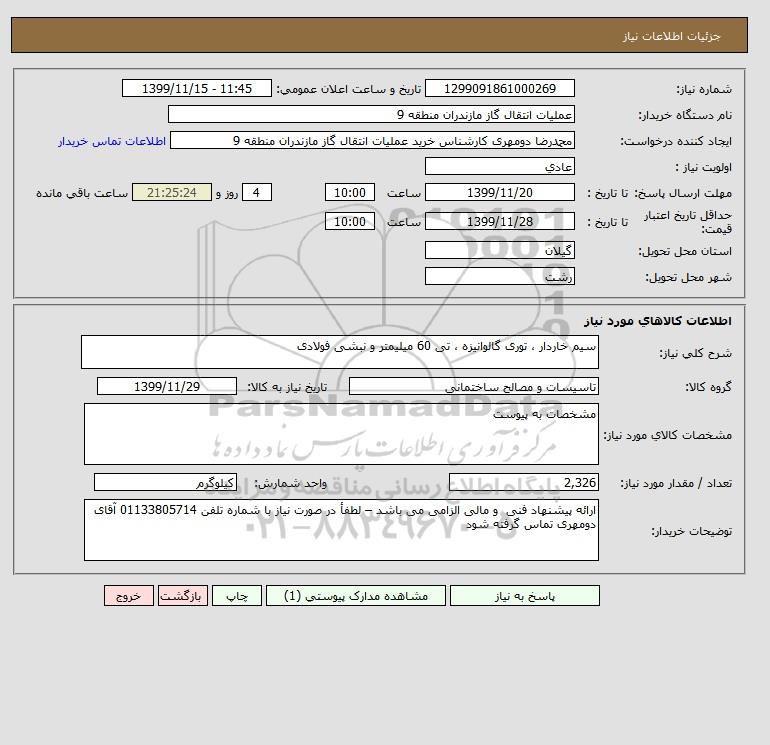Click the goods group field تاسیسات و مصالح ساختمانی
This screenshot has height=745, width=770.
tap(474, 386)
